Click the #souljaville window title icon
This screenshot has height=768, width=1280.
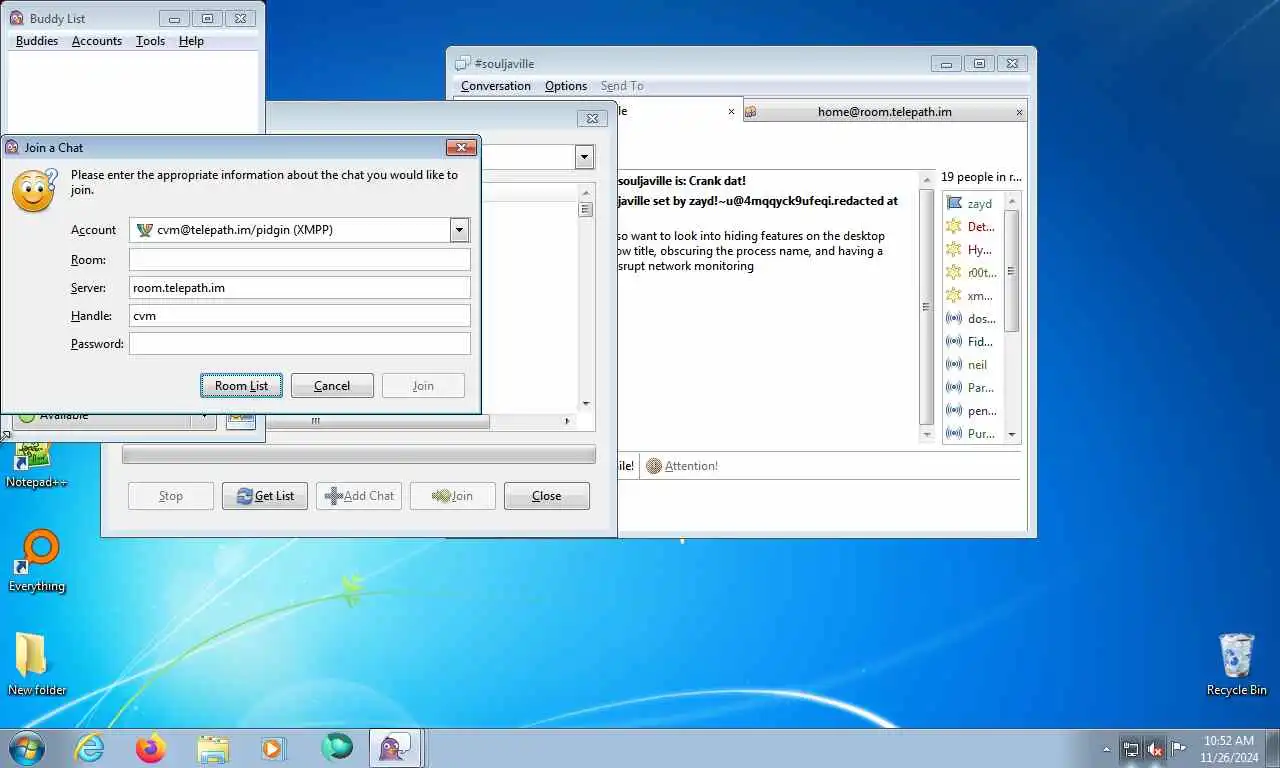tap(463, 63)
